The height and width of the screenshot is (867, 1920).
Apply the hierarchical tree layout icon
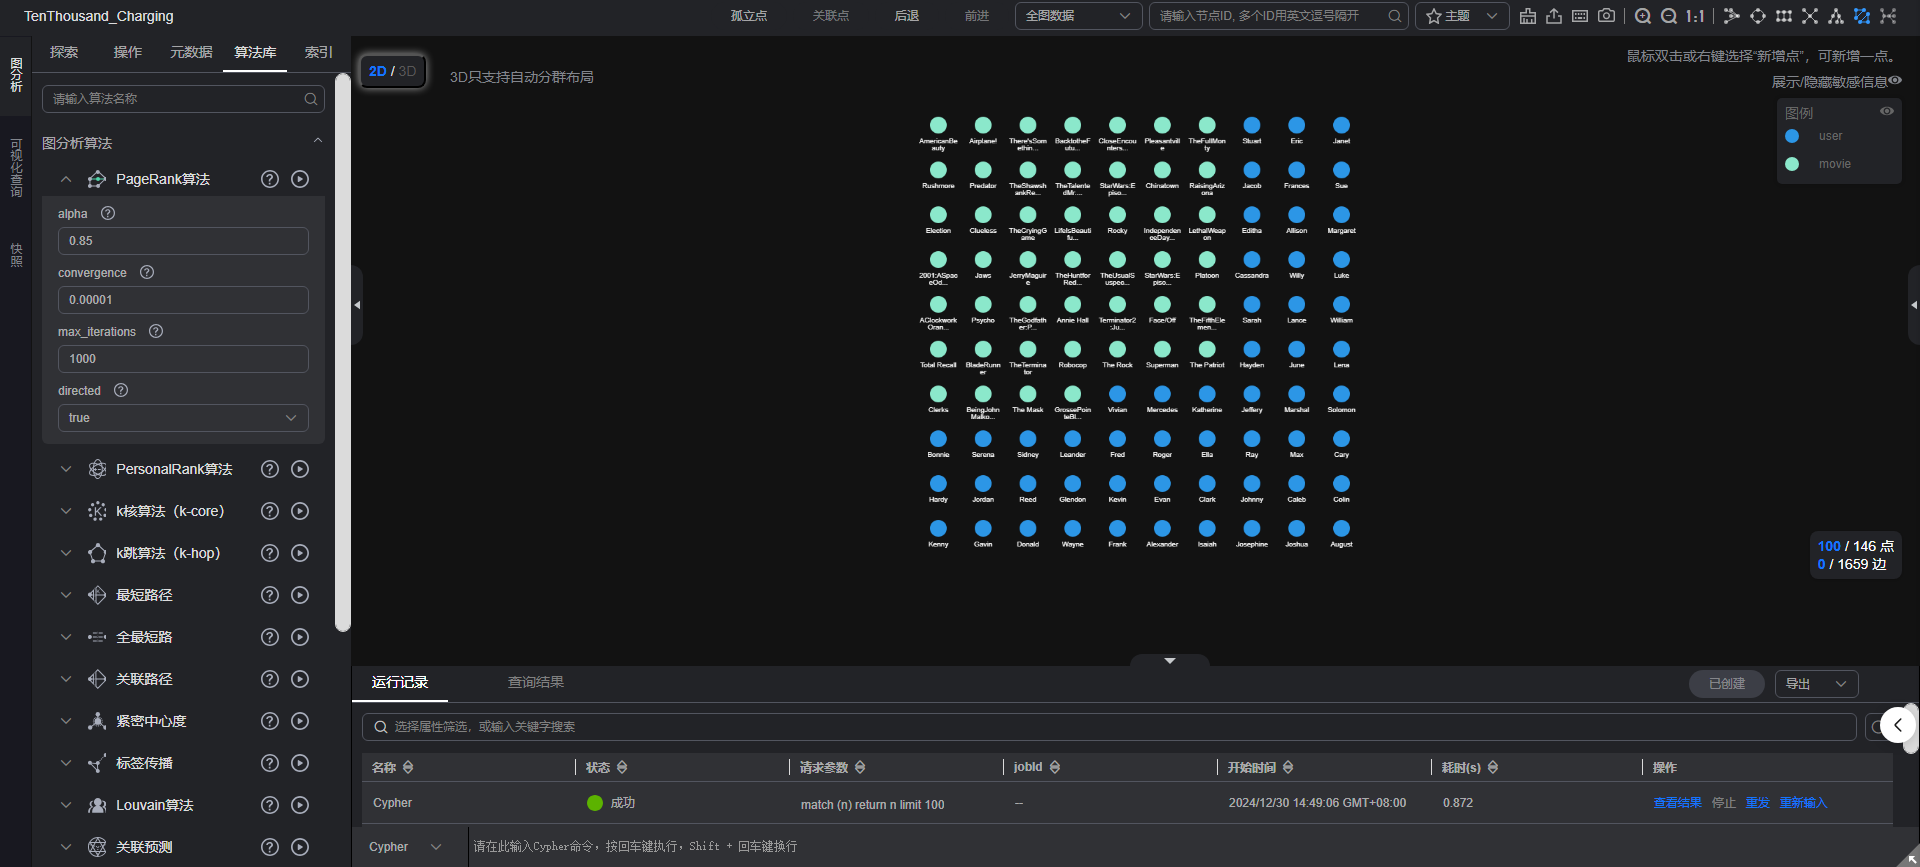pyautogui.click(x=1836, y=16)
